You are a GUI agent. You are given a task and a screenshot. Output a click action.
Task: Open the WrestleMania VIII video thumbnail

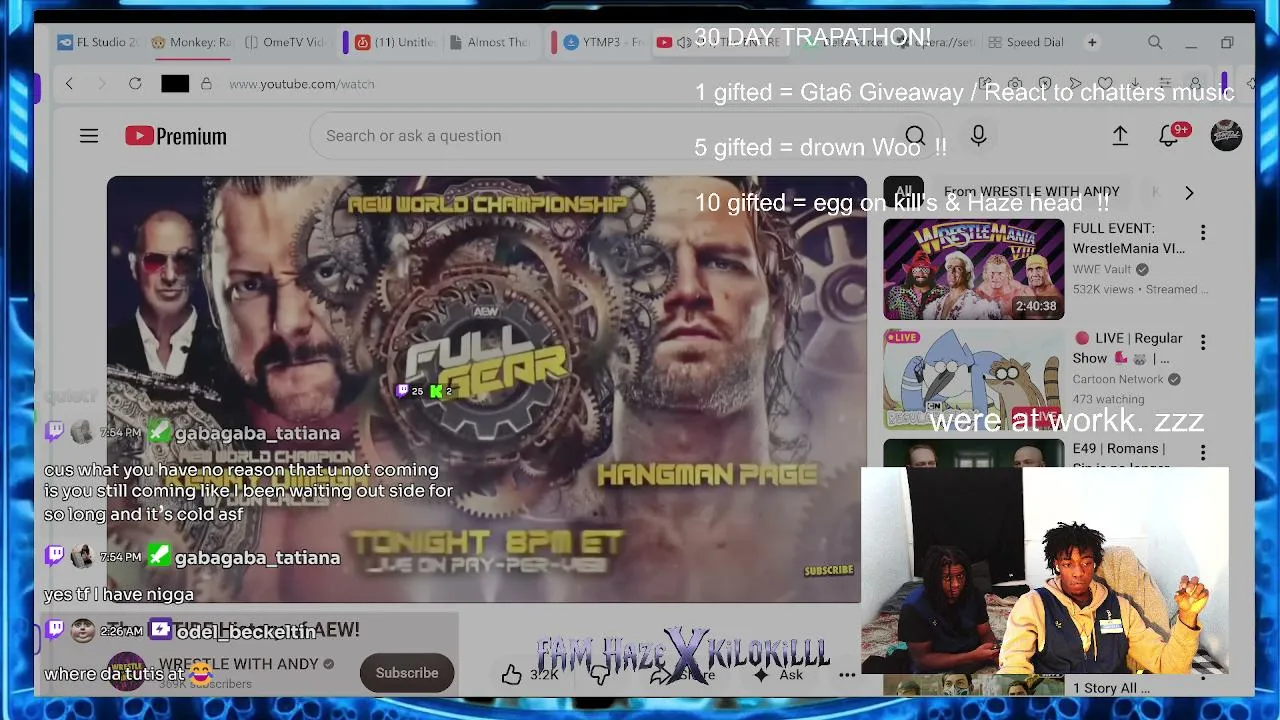pyautogui.click(x=974, y=270)
